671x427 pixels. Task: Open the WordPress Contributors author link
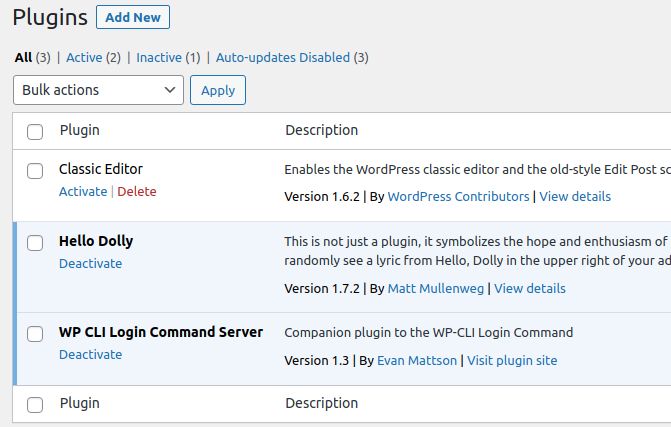(458, 197)
